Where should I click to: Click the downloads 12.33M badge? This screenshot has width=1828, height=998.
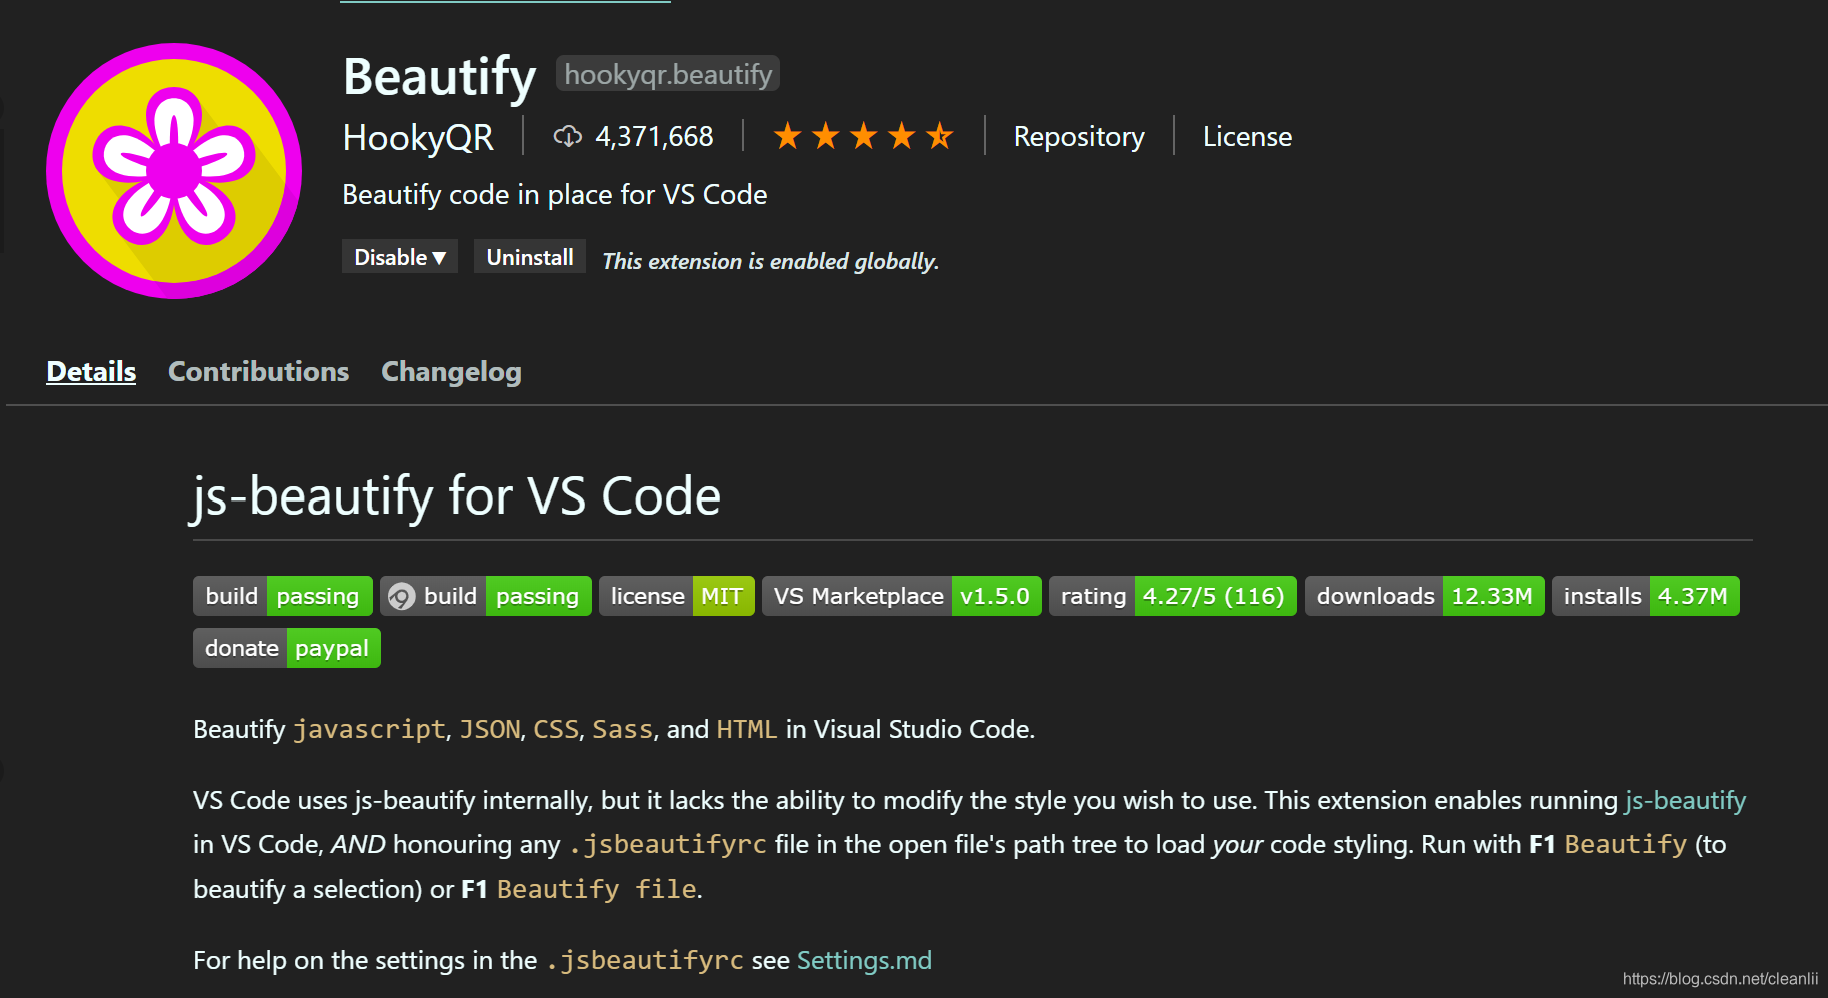1425,596
